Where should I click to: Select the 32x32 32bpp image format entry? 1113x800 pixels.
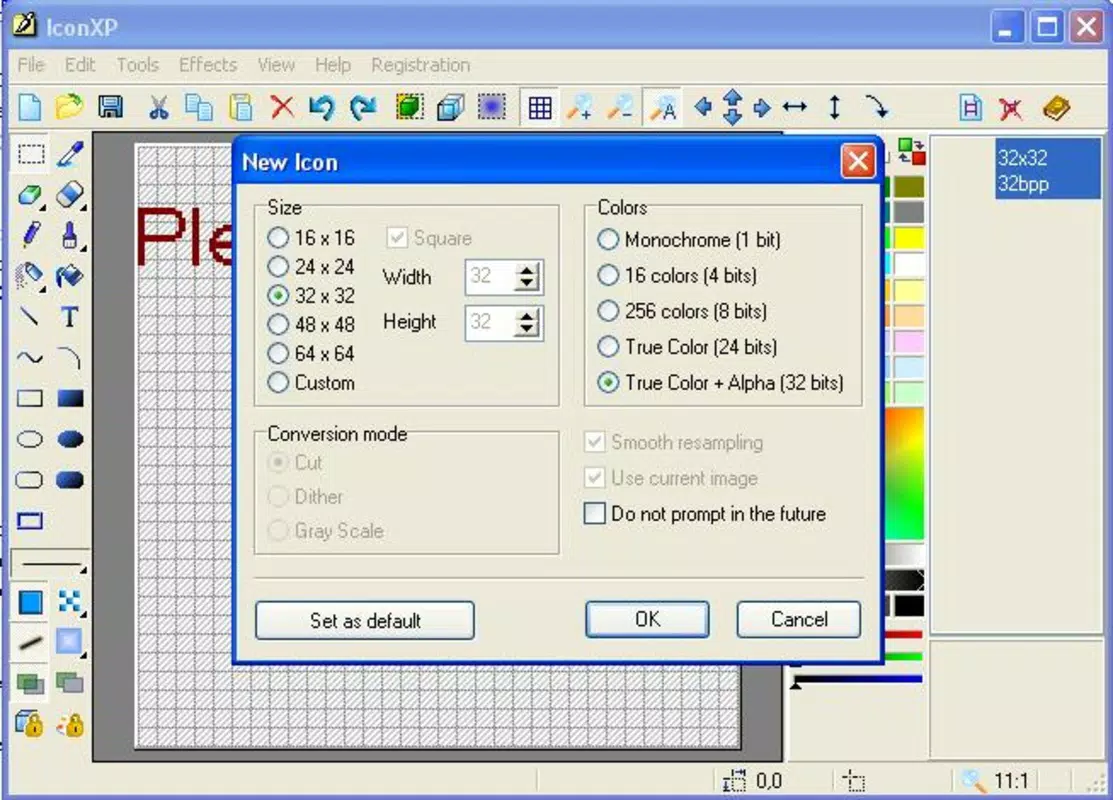coord(1048,170)
